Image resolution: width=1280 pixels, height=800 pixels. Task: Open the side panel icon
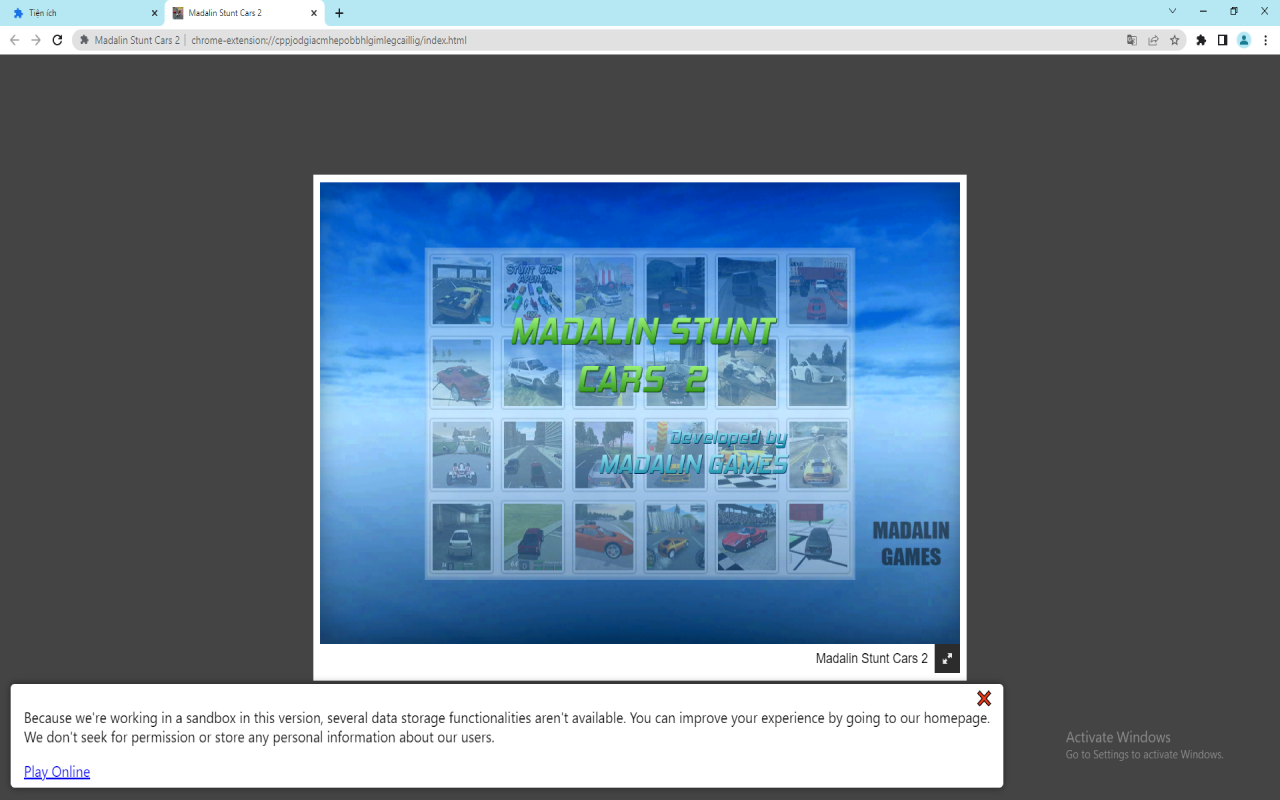coord(1221,40)
